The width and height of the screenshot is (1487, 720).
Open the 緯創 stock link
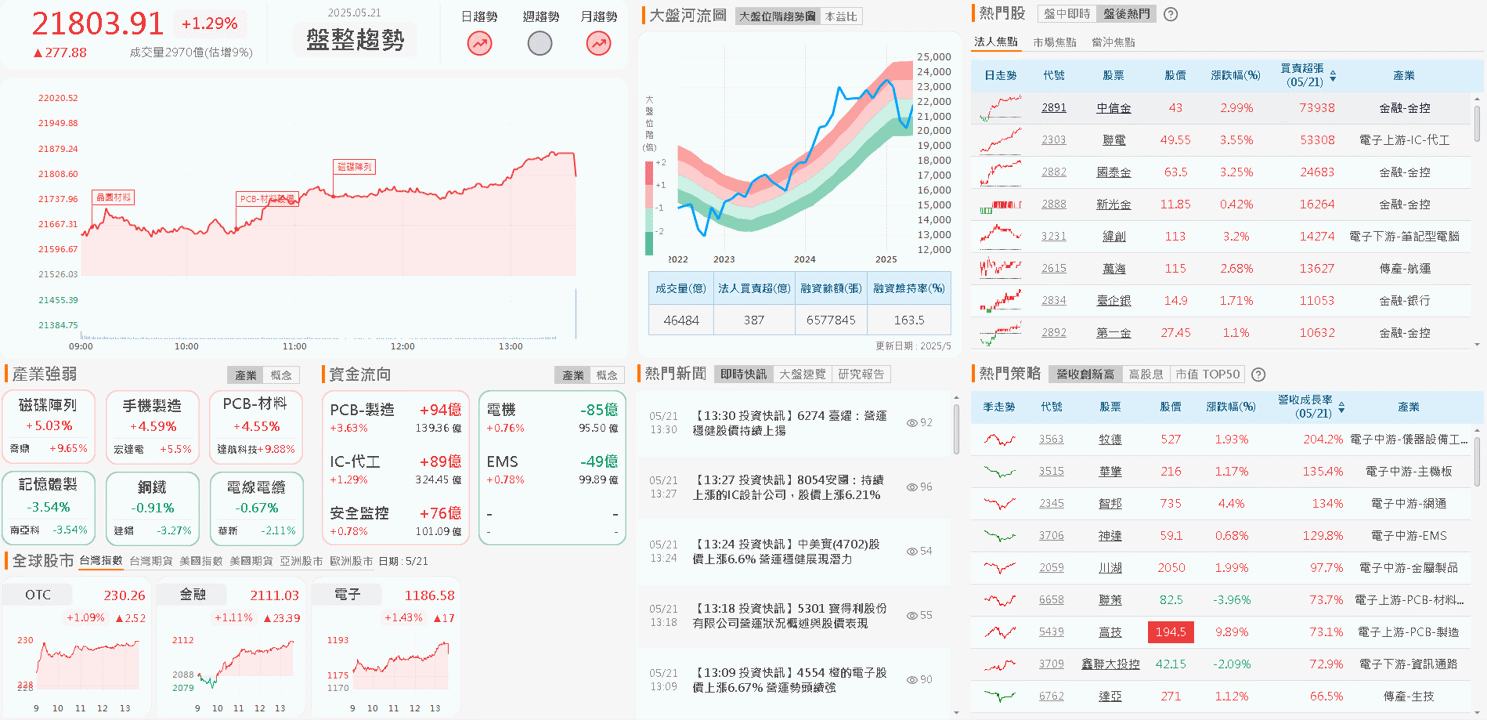[x=1113, y=236]
